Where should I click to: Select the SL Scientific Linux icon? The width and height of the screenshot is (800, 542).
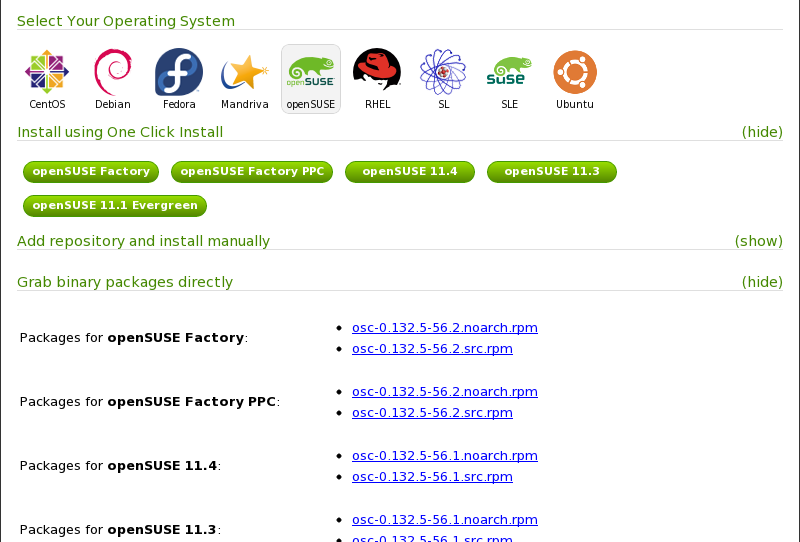[x=443, y=73]
